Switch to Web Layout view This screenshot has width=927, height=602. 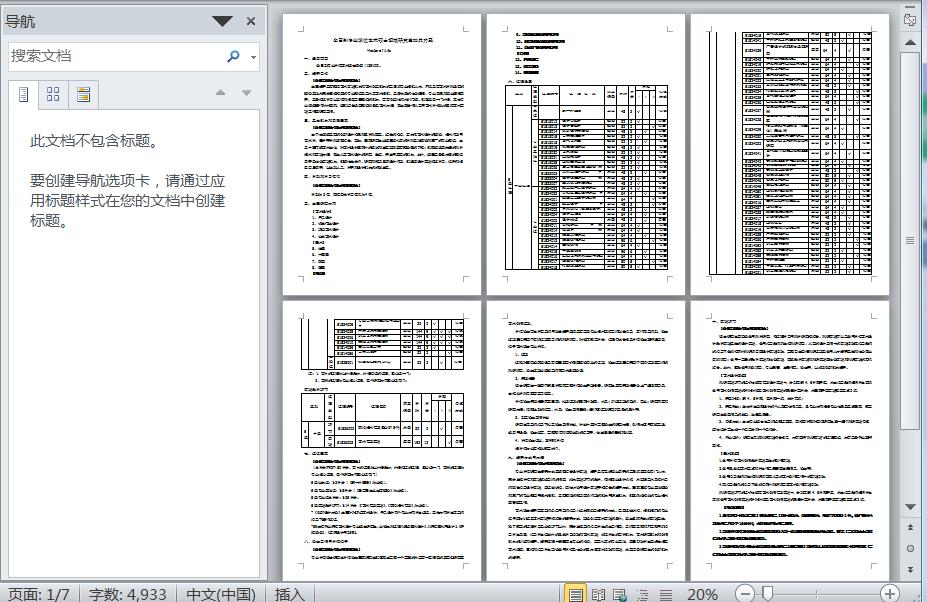[620, 594]
